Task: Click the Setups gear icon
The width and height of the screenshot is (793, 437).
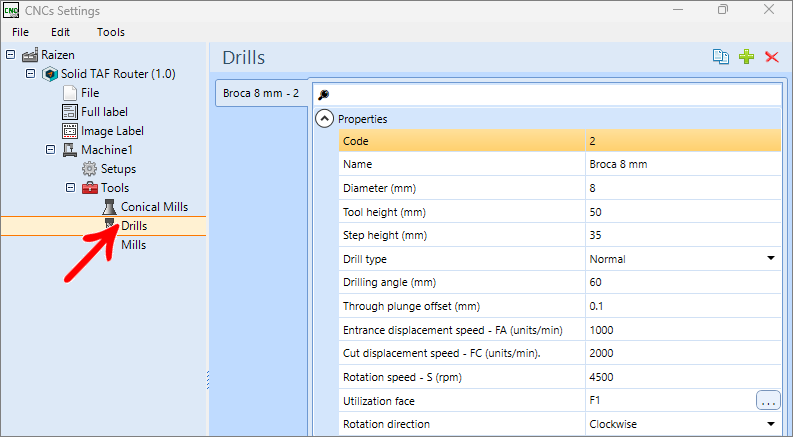Action: tap(90, 169)
